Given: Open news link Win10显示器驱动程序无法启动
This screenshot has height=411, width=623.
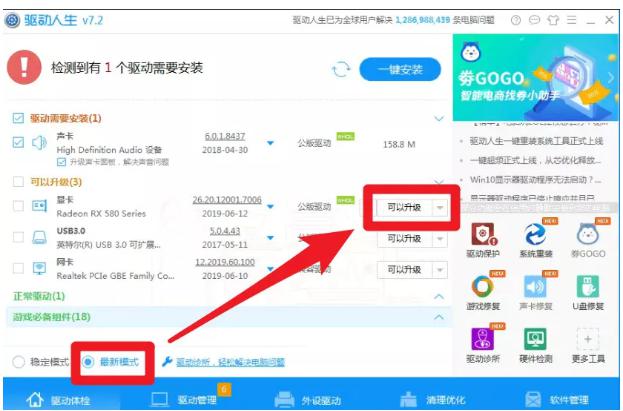Looking at the screenshot, I should click(x=535, y=180).
